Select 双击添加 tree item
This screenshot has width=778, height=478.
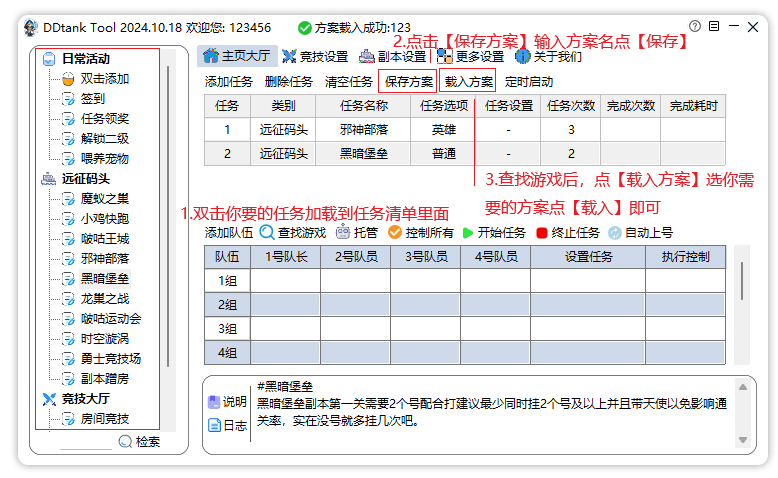105,78
